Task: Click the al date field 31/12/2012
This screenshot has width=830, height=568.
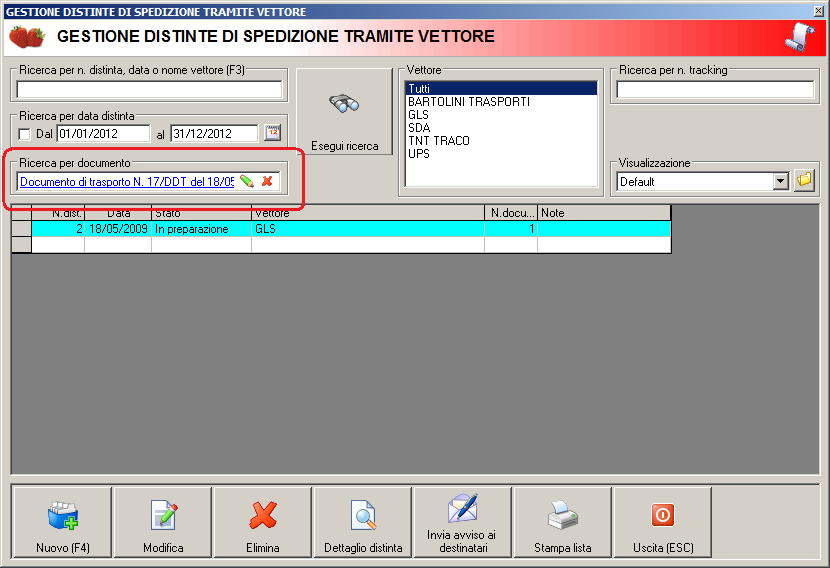Action: [x=214, y=133]
